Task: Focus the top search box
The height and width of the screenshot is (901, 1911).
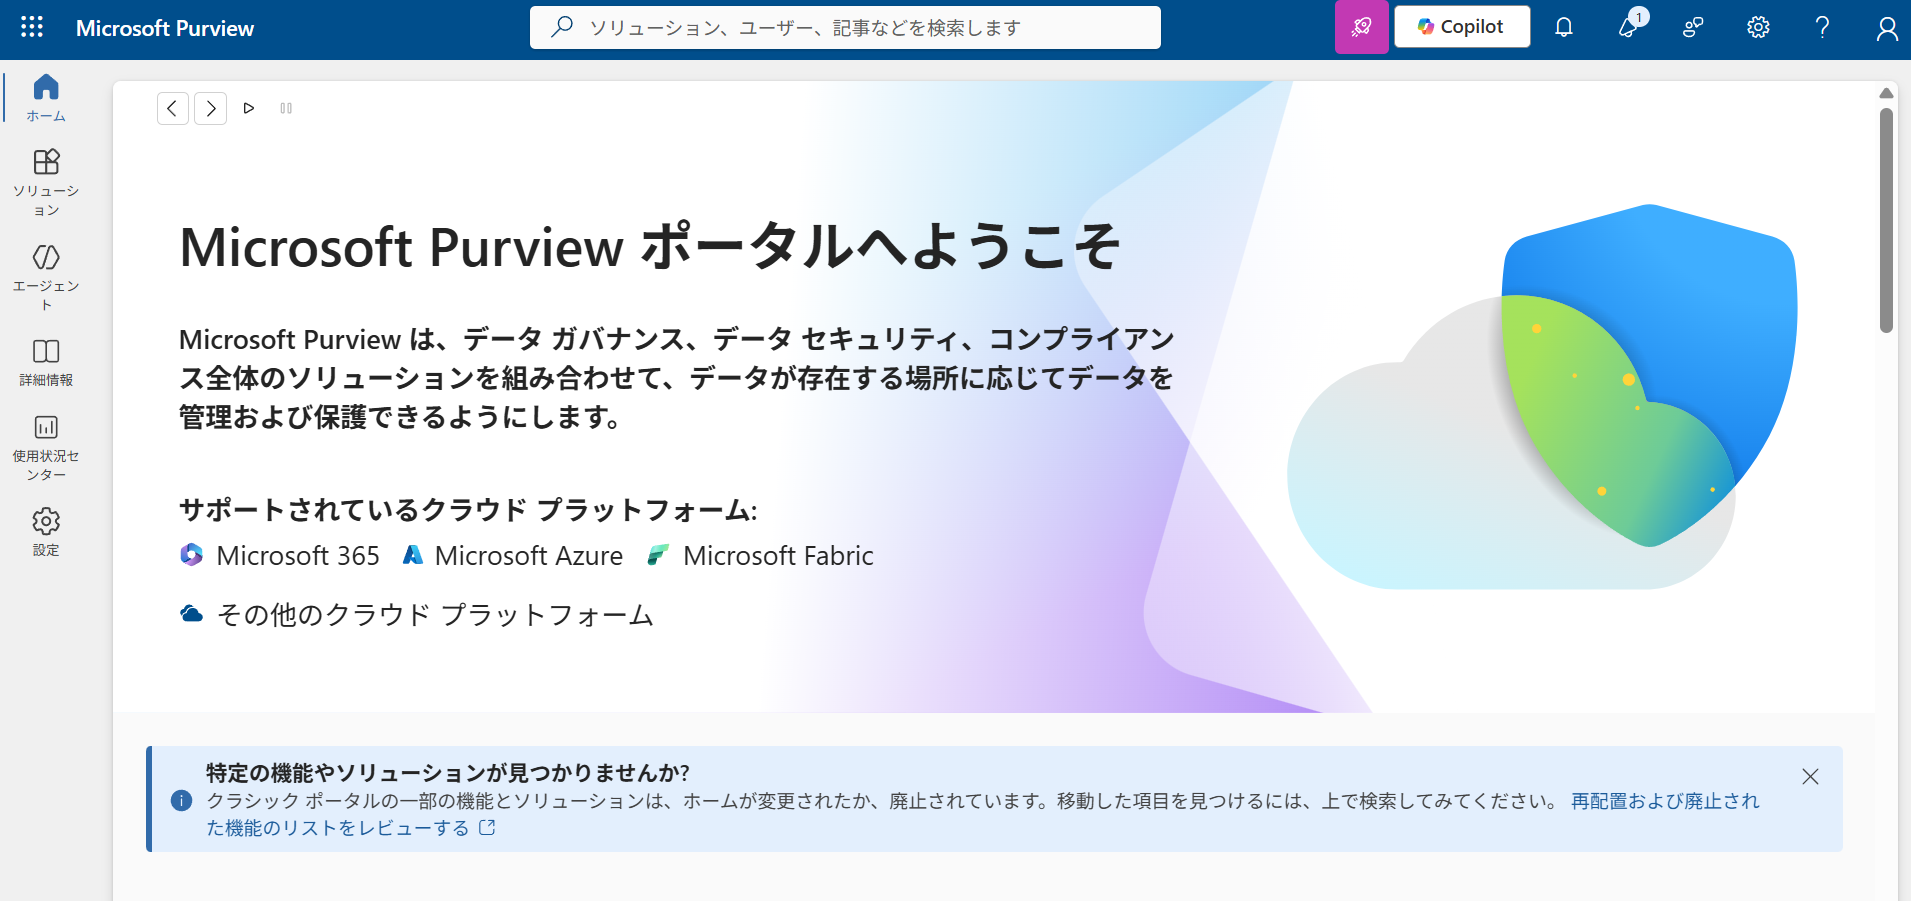Action: [x=845, y=28]
